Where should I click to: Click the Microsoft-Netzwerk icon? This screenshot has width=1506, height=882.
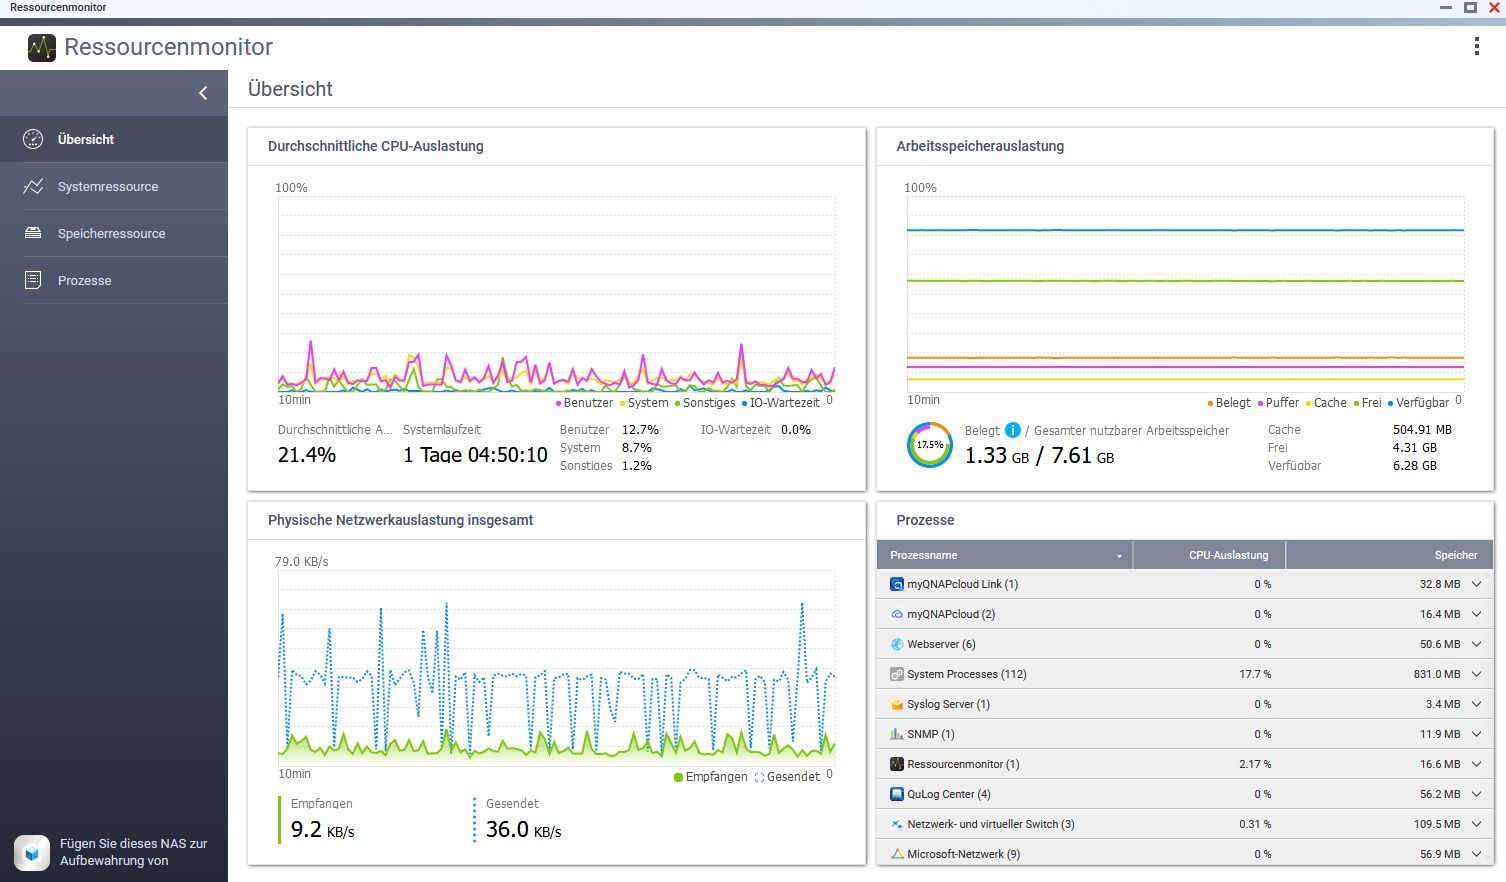point(897,854)
